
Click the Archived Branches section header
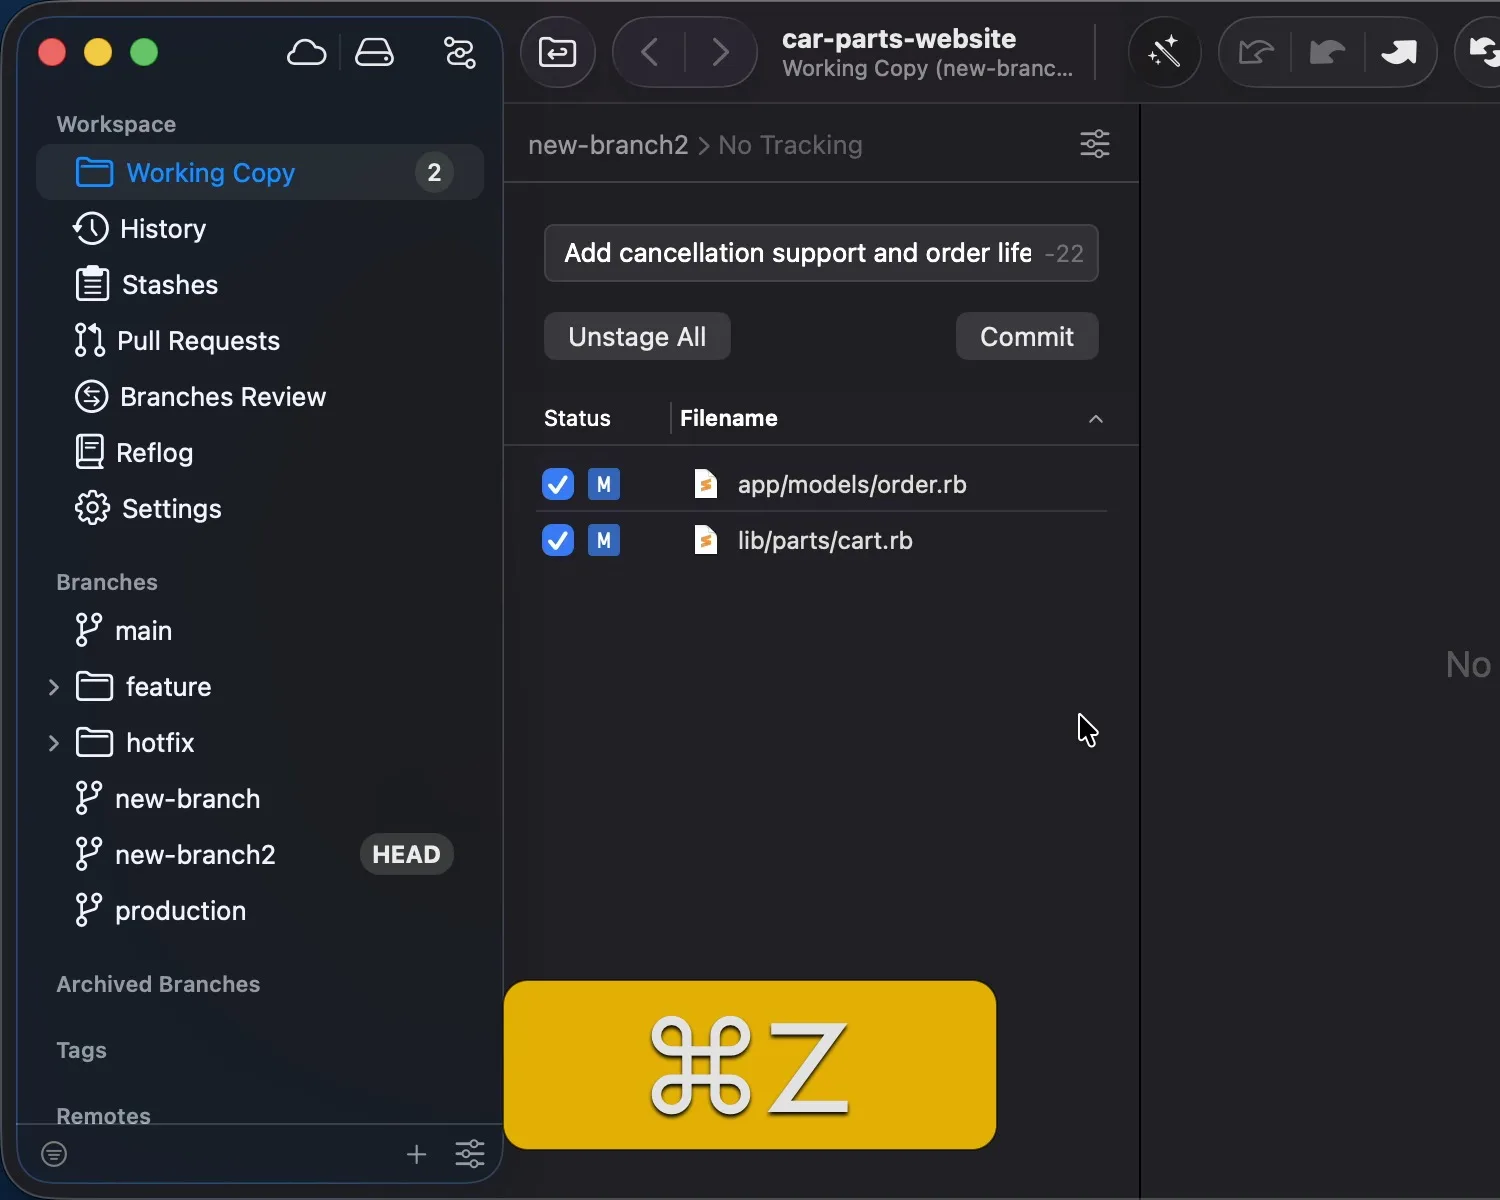(158, 984)
